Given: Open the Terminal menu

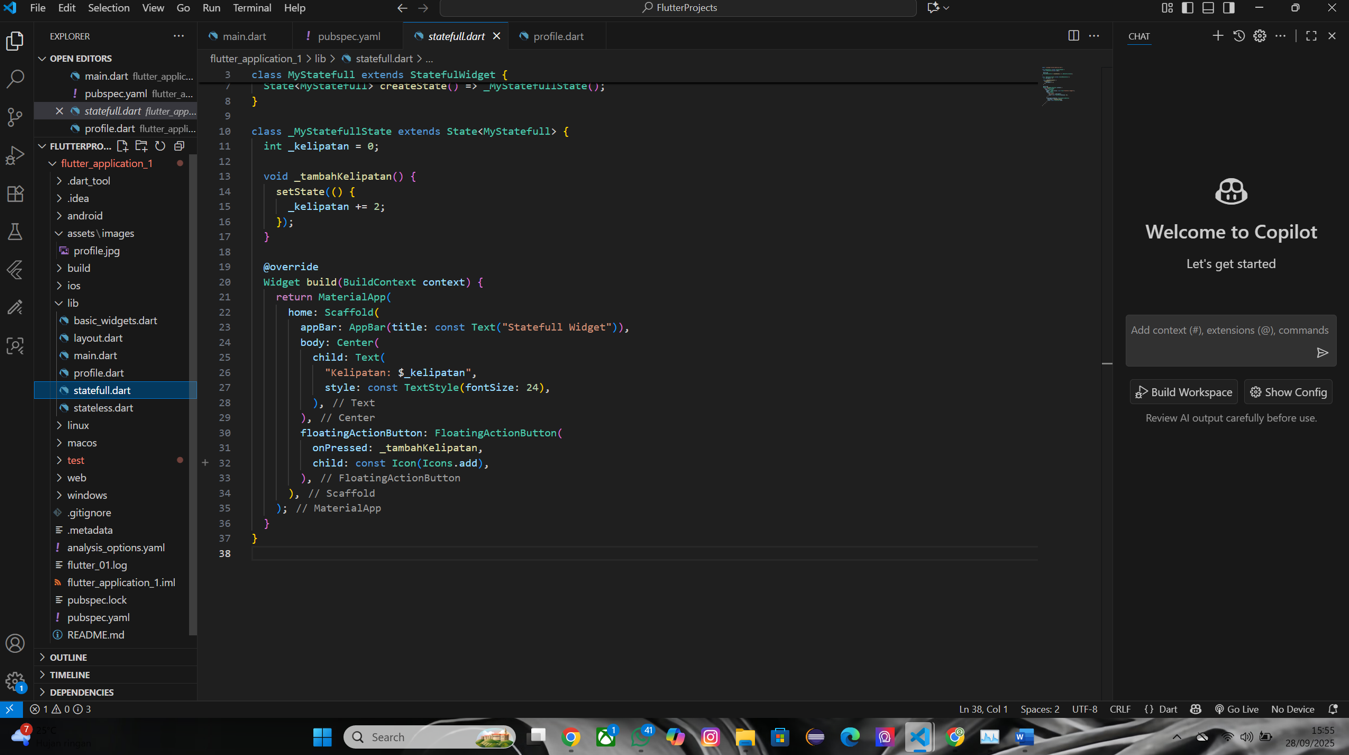Looking at the screenshot, I should pos(251,8).
